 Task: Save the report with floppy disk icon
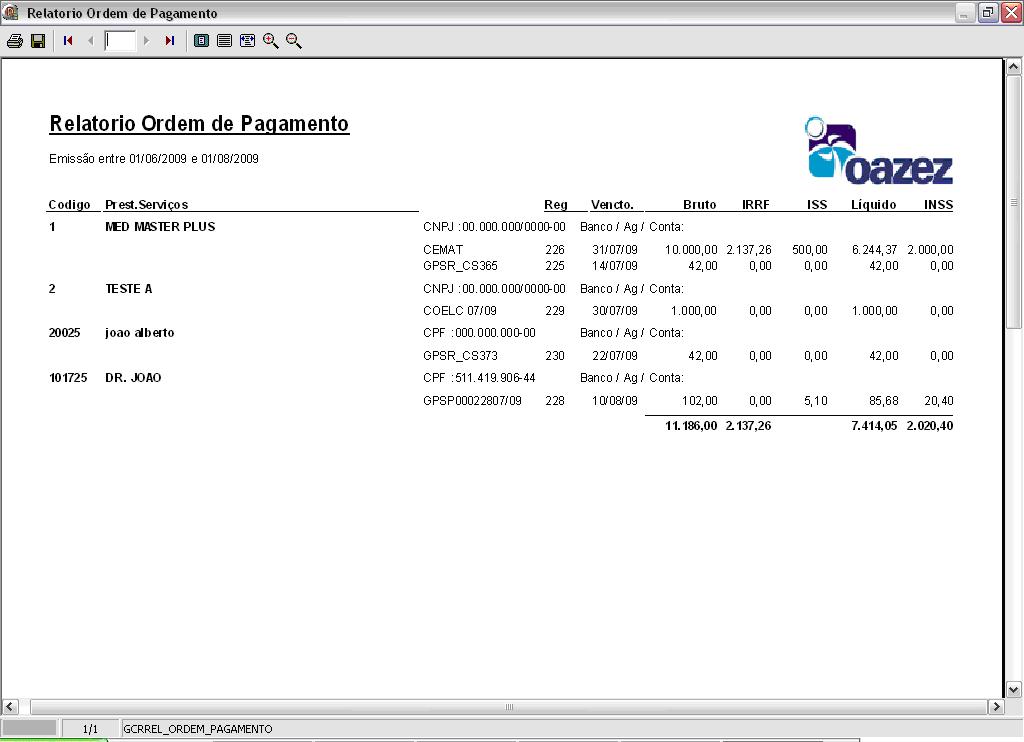coord(38,40)
